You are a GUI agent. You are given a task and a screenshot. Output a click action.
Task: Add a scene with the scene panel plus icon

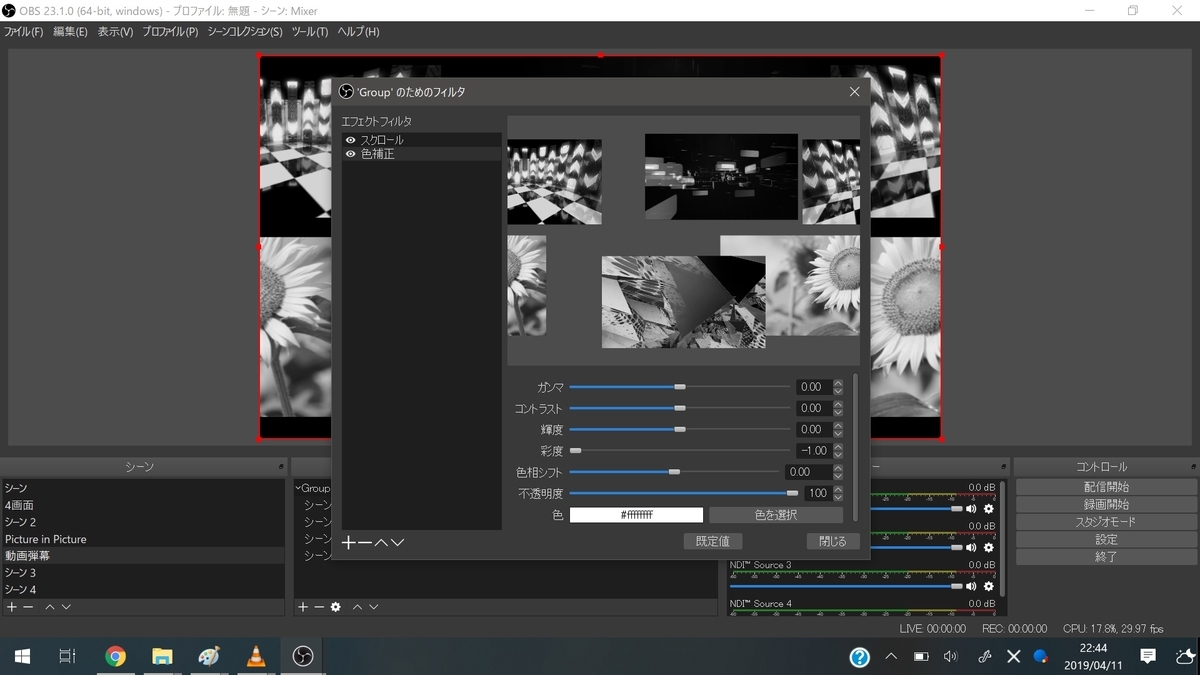[12, 607]
